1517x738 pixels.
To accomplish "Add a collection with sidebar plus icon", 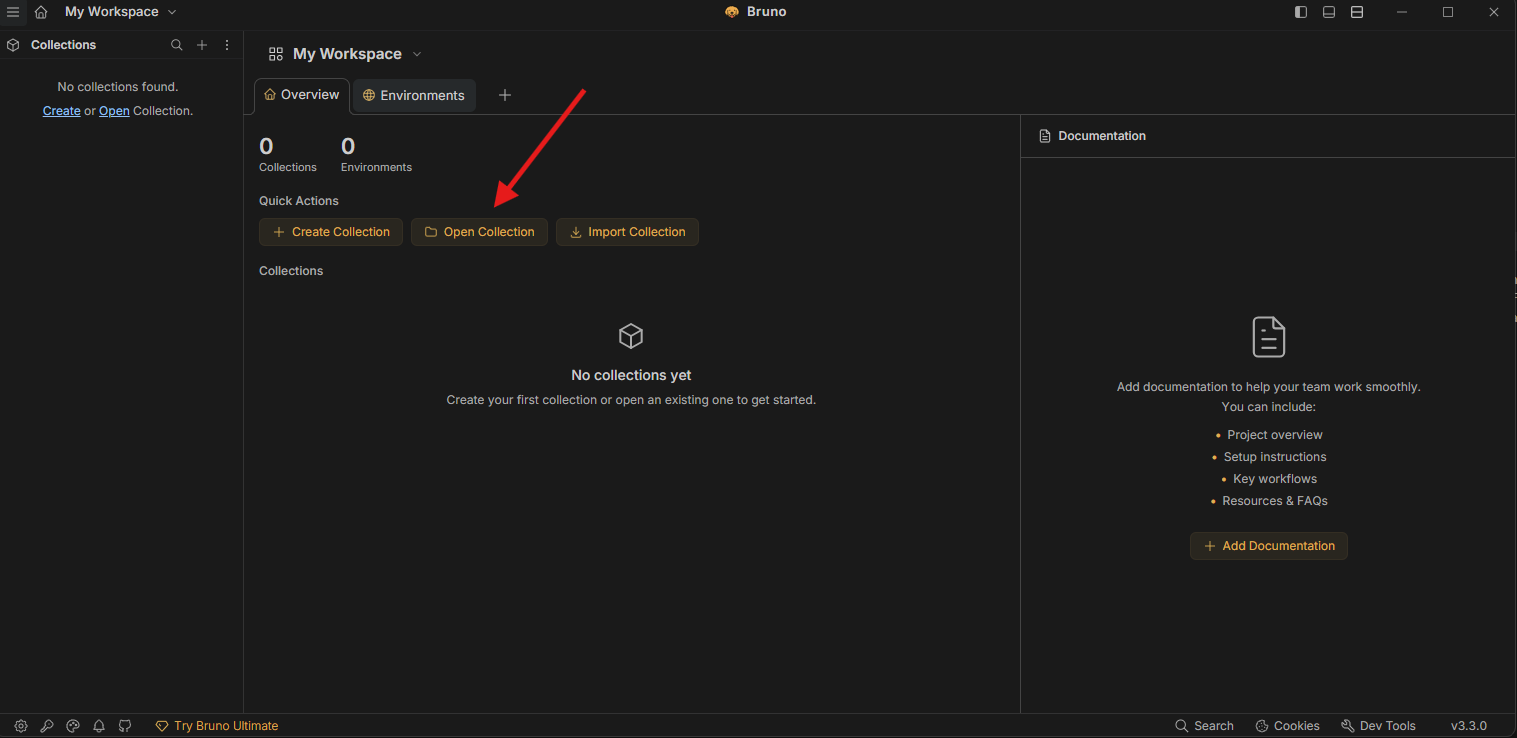I will (202, 45).
